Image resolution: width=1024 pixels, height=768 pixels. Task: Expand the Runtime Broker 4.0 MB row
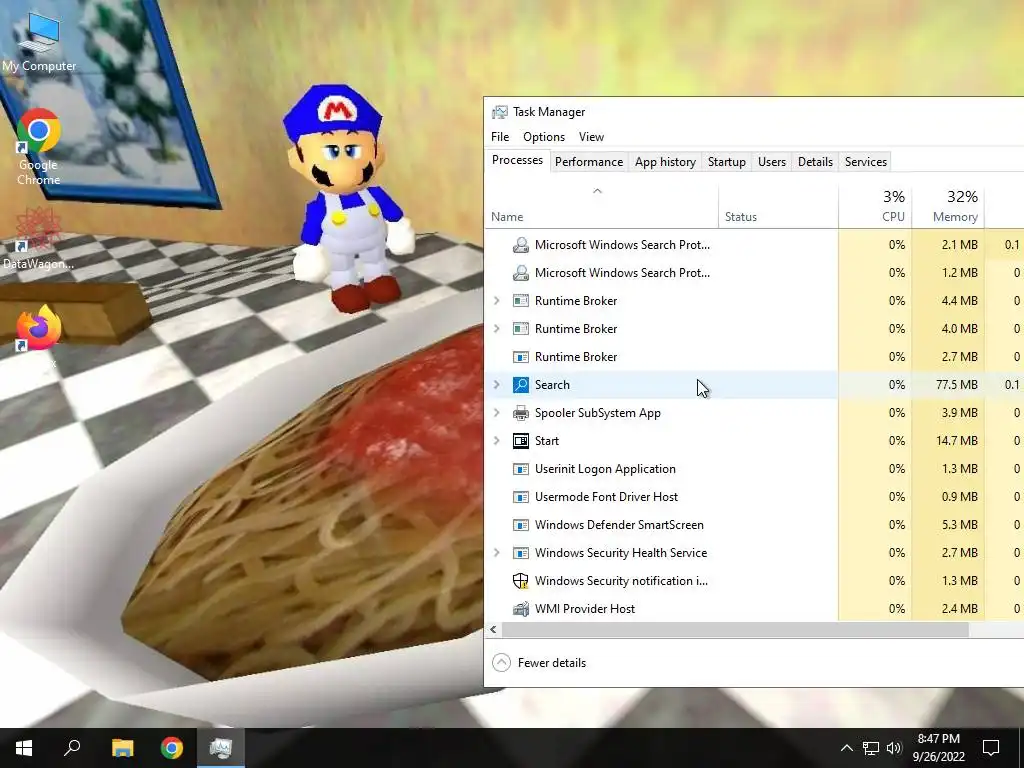click(x=496, y=328)
